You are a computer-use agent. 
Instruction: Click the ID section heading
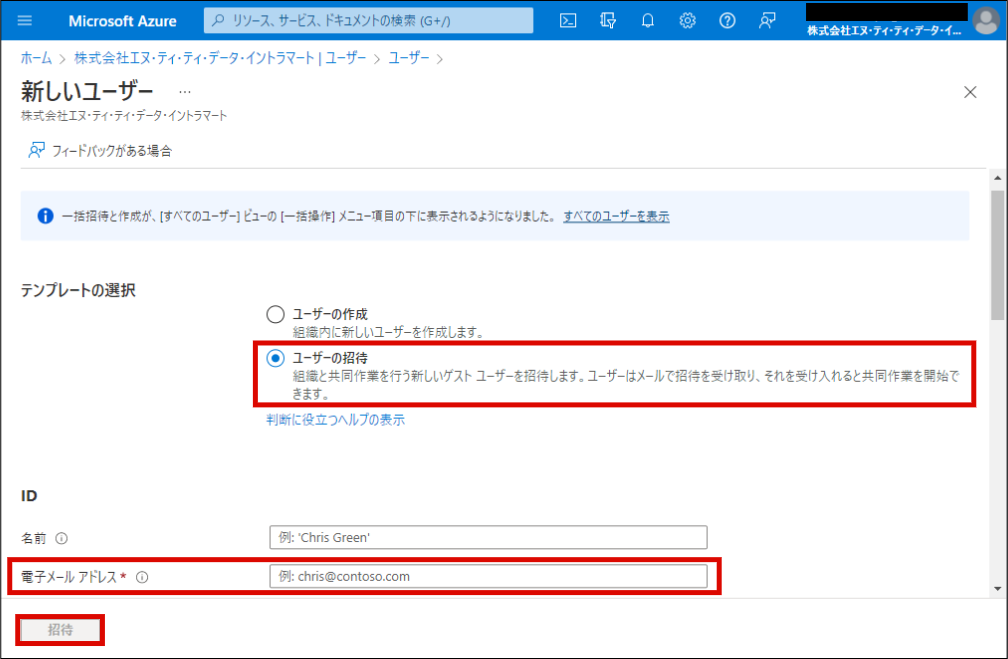[29, 496]
